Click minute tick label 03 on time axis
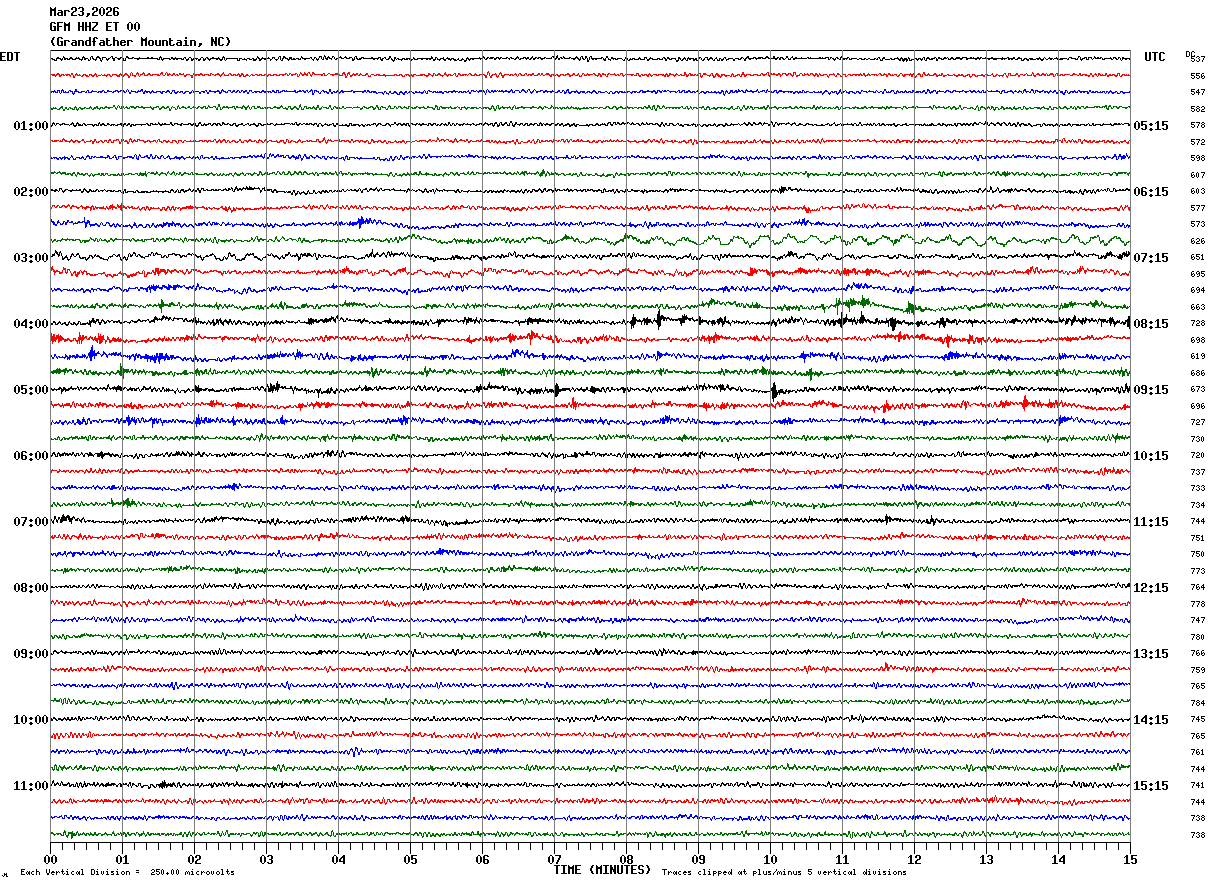Viewport: 1210px width, 886px height. pos(266,859)
